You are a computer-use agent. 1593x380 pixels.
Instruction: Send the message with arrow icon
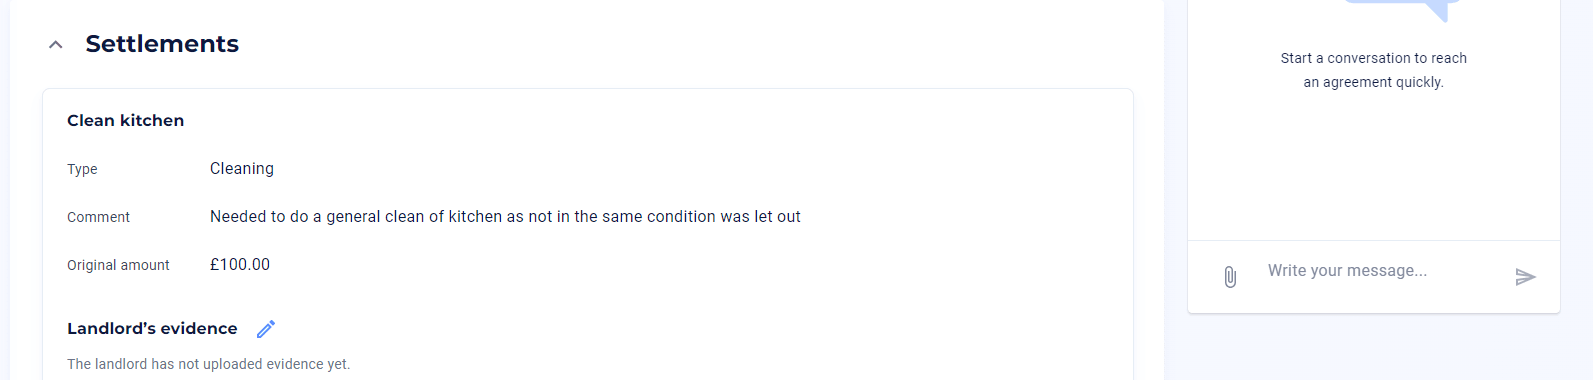point(1525,277)
